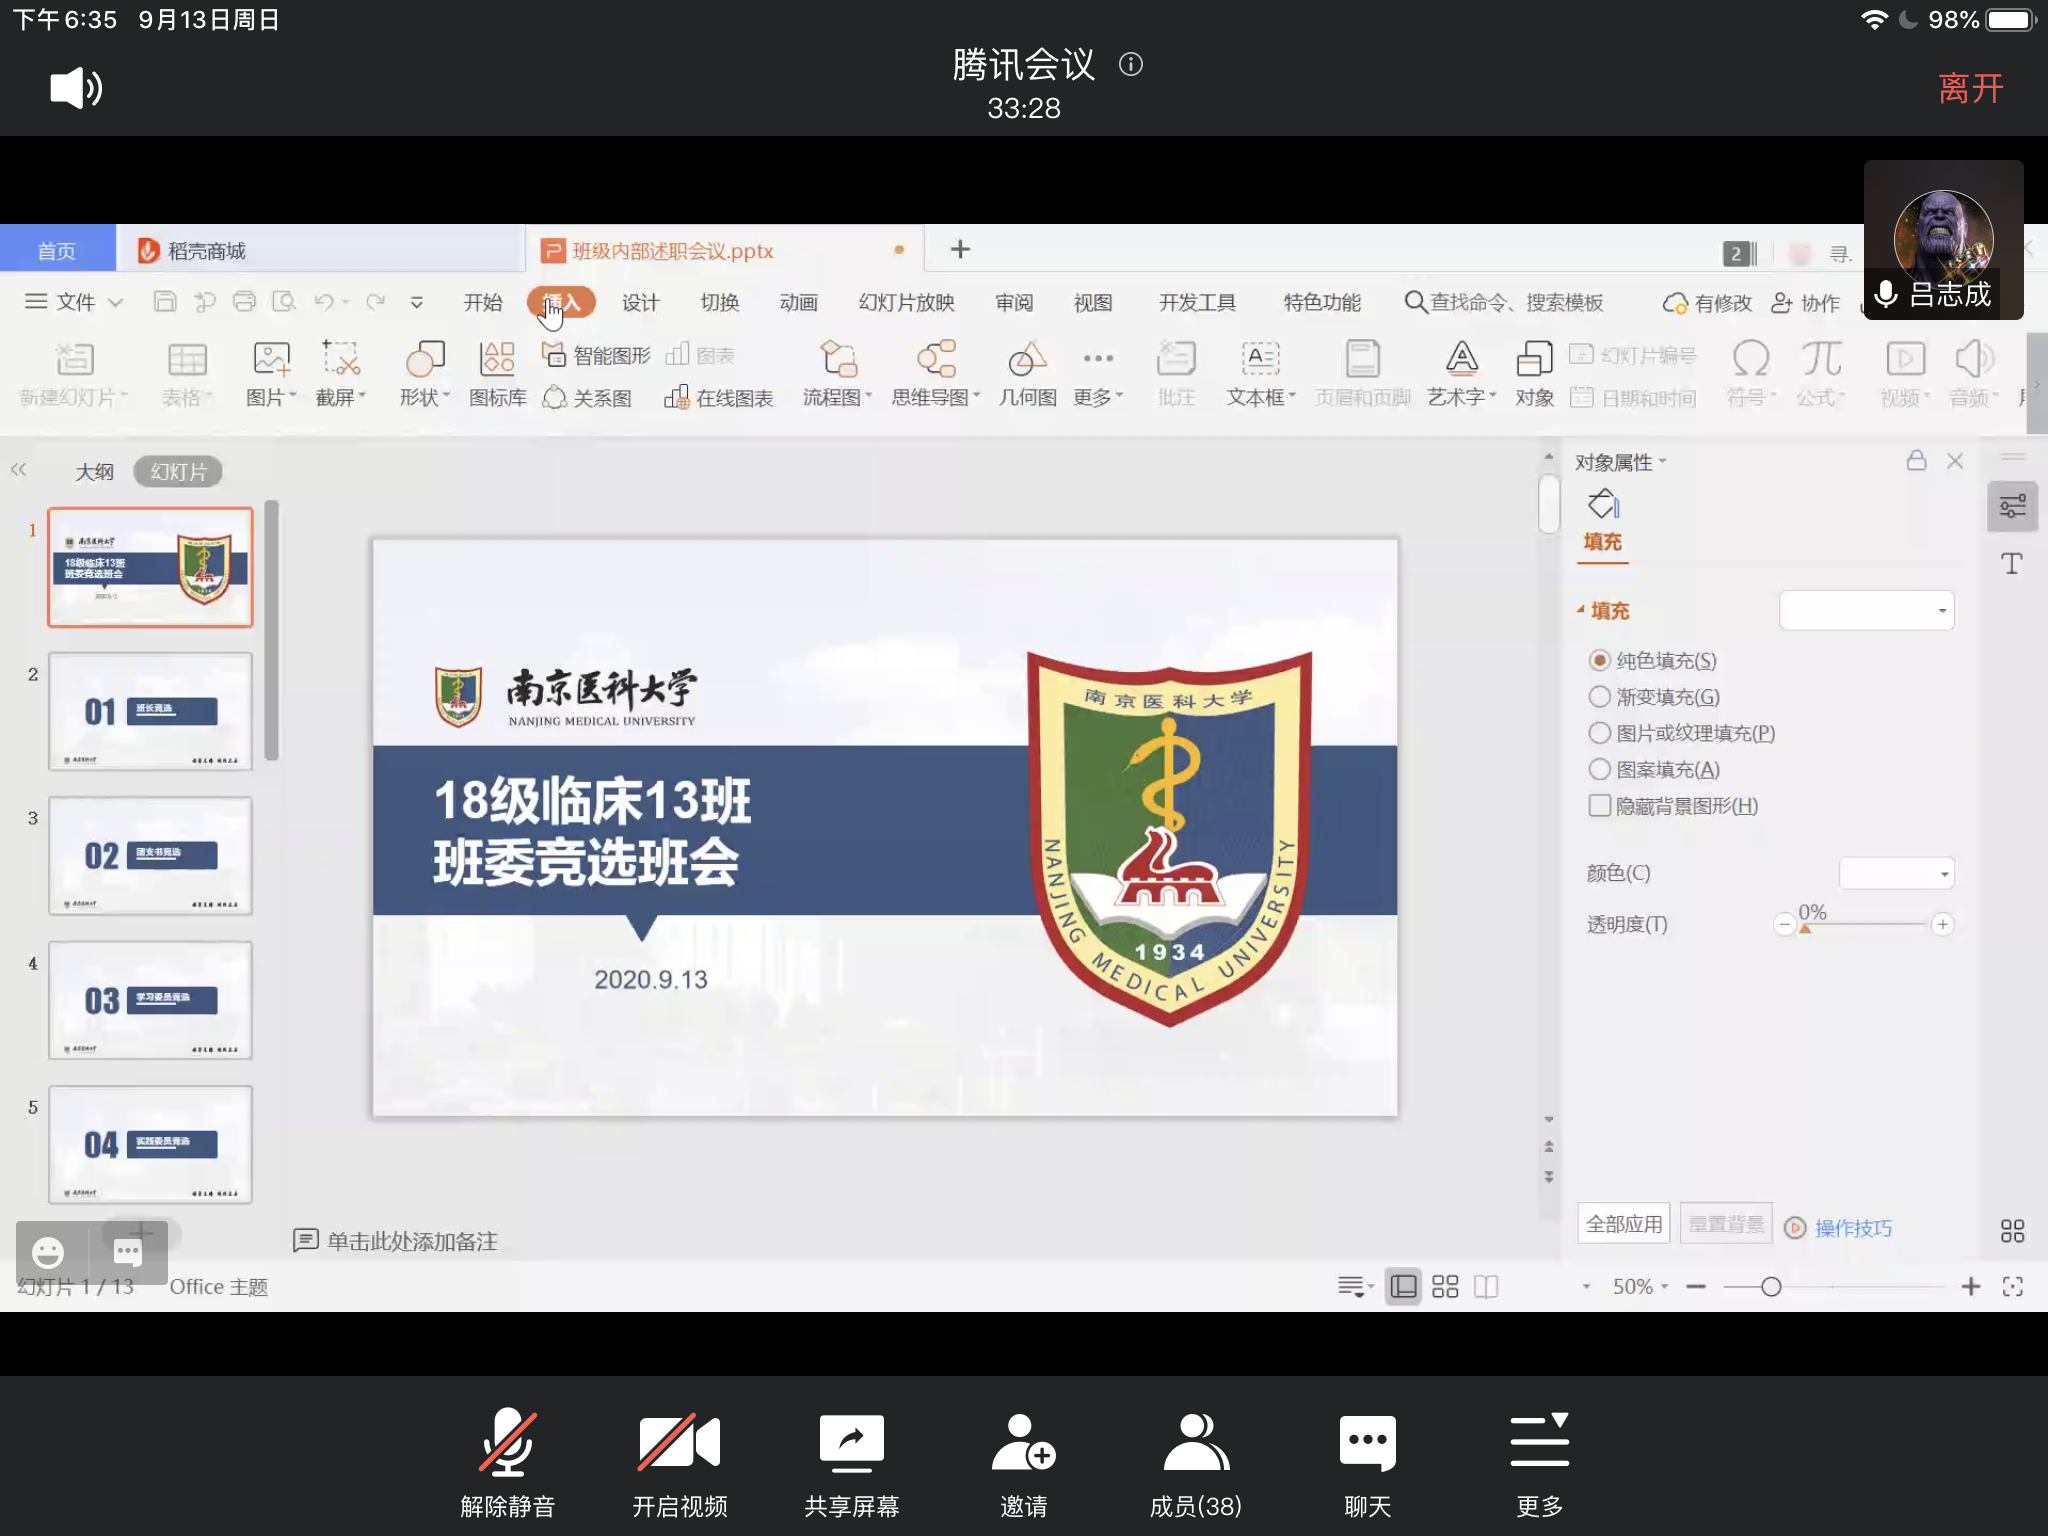This screenshot has width=2048, height=1536.
Task: Click the undo arrow icon
Action: (324, 301)
